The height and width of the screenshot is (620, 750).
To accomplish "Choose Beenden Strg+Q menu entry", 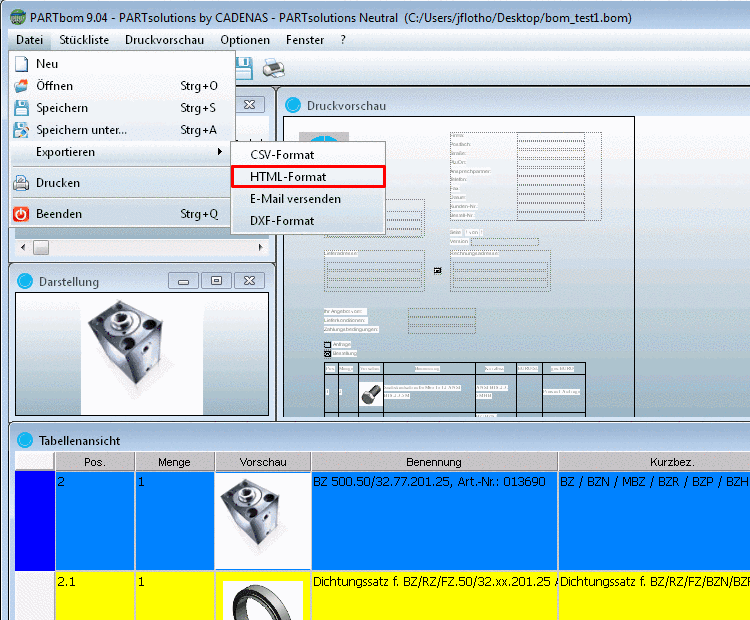I will [122, 214].
